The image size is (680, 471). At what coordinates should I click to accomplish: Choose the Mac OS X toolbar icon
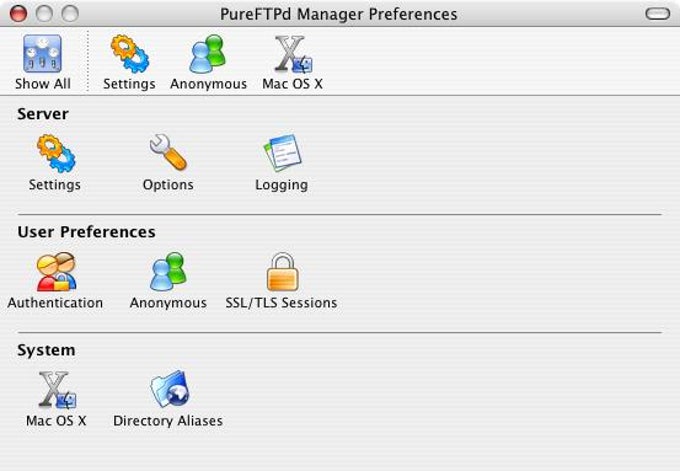coord(293,54)
